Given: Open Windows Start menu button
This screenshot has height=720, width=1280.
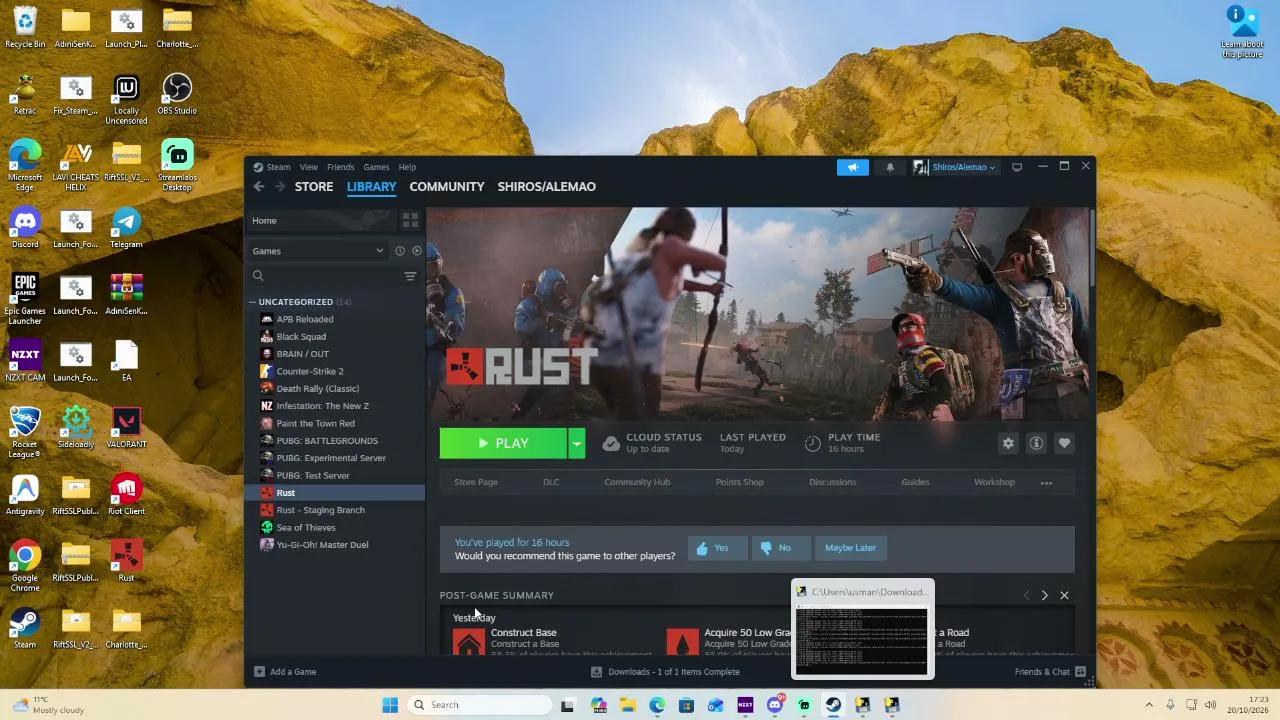Looking at the screenshot, I should pyautogui.click(x=390, y=705).
